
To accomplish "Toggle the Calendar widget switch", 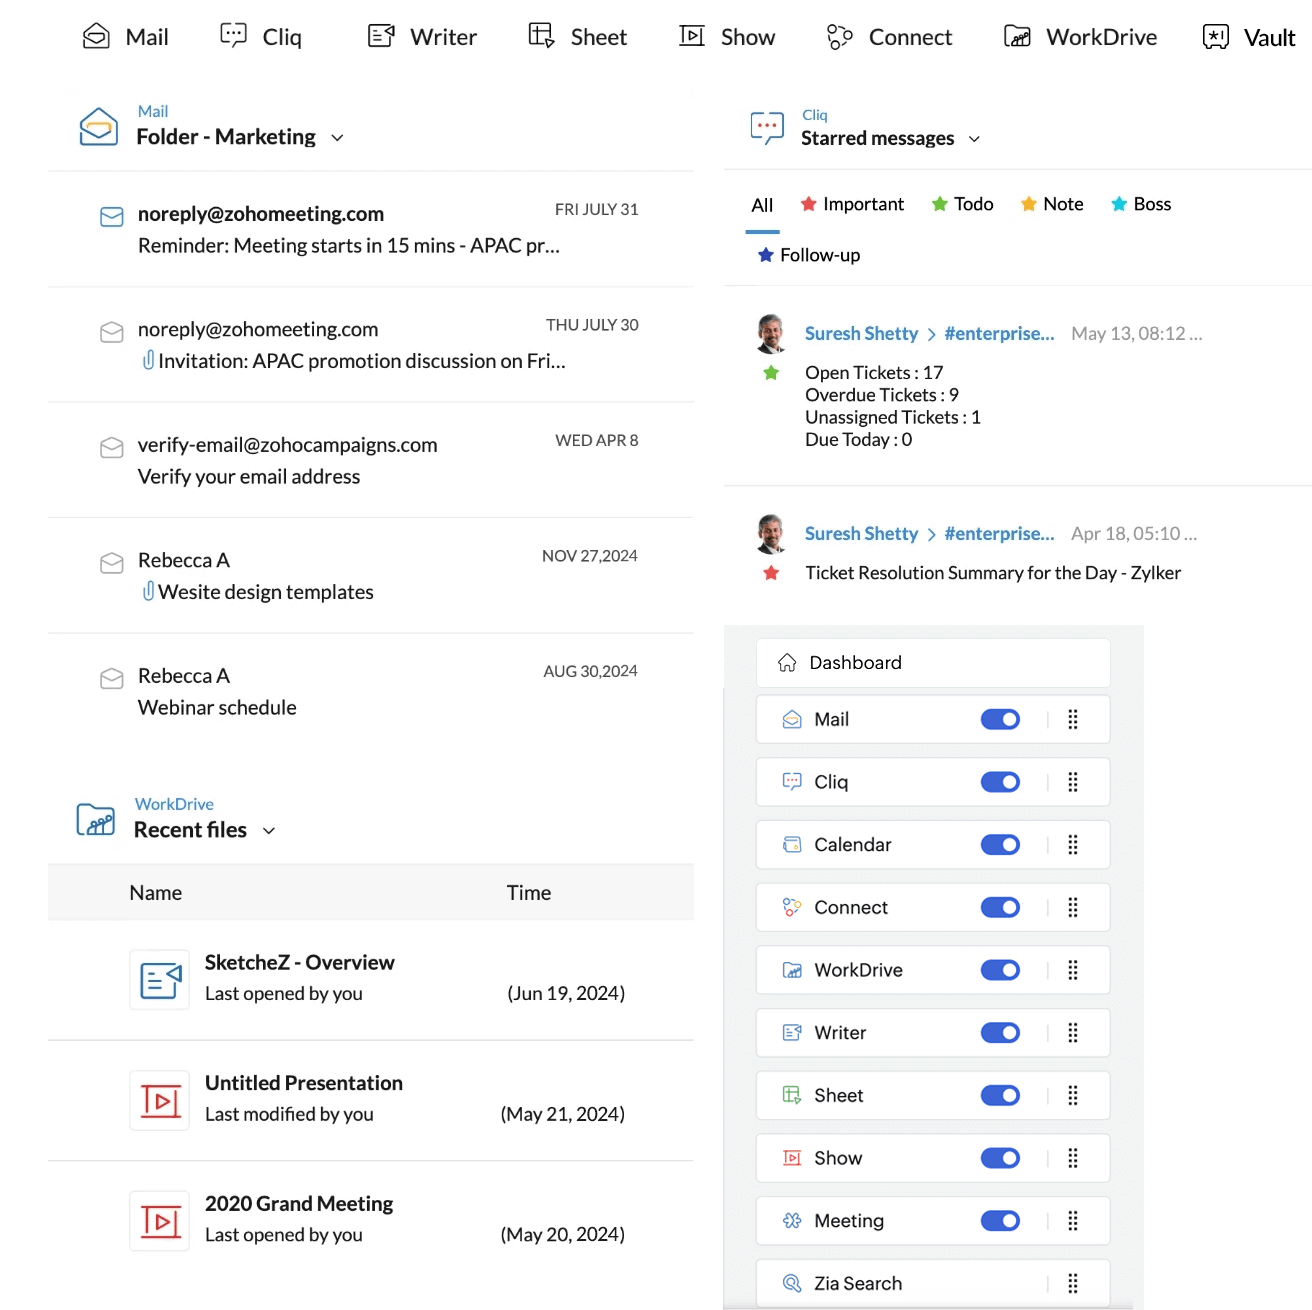I will [x=1000, y=845].
